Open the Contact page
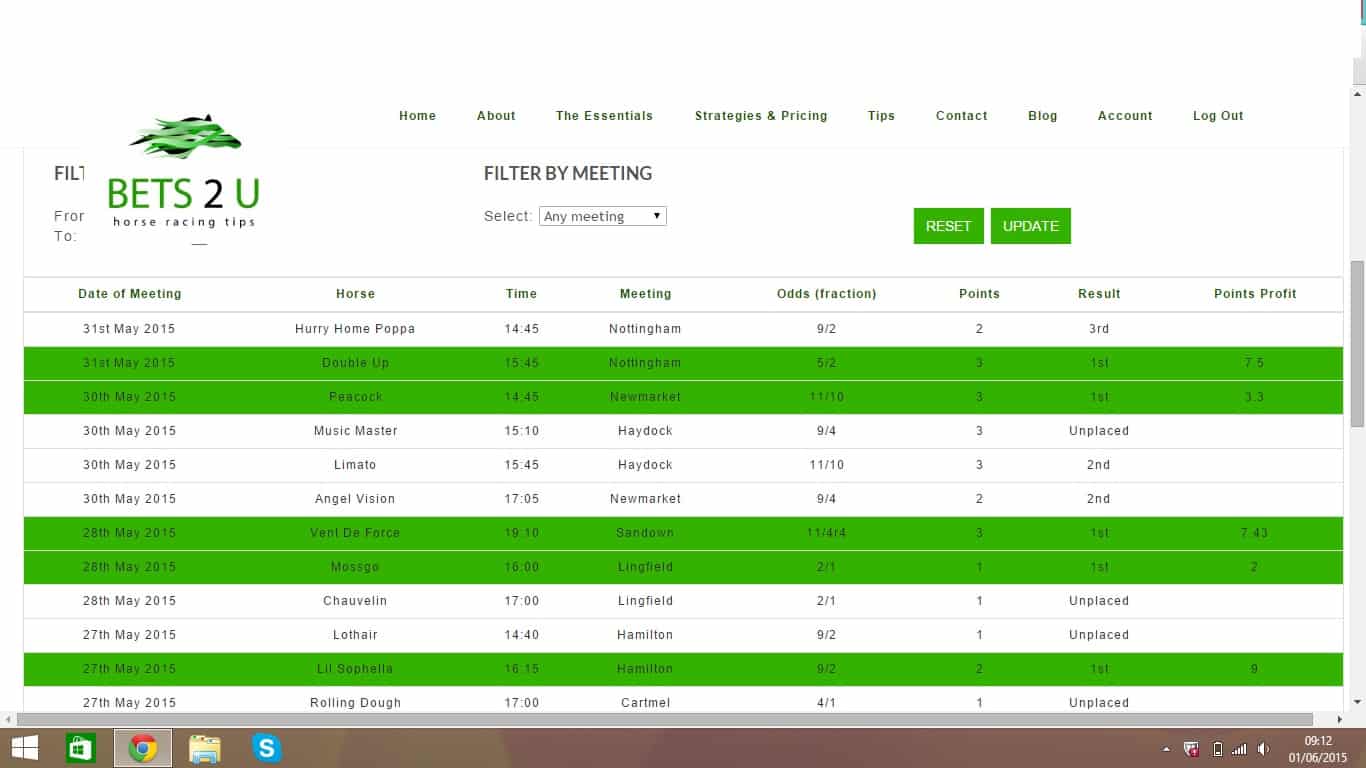This screenshot has width=1366, height=768. click(962, 116)
